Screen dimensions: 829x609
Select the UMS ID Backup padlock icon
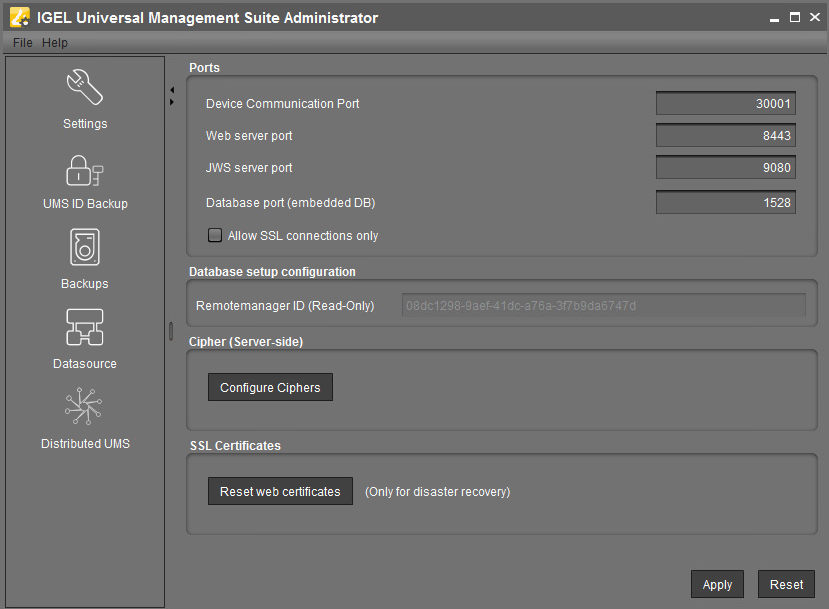coord(85,170)
